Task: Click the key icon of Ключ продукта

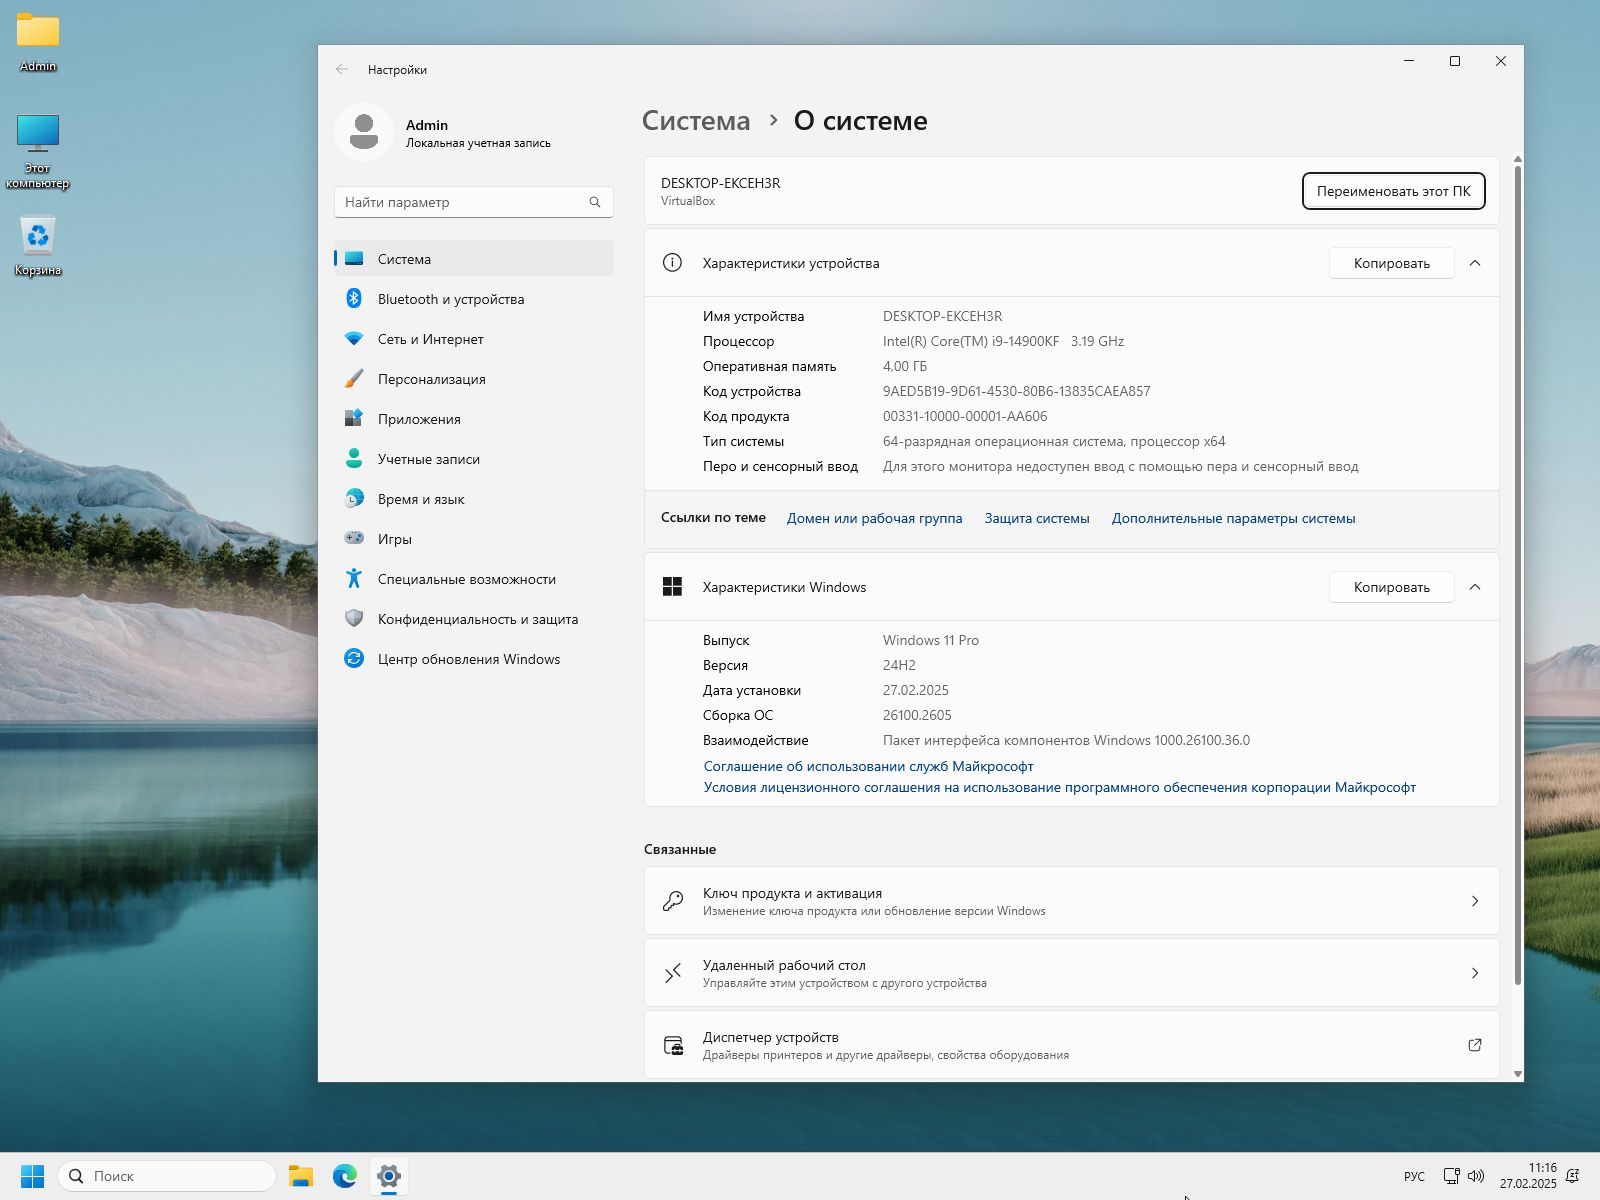Action: click(x=673, y=901)
